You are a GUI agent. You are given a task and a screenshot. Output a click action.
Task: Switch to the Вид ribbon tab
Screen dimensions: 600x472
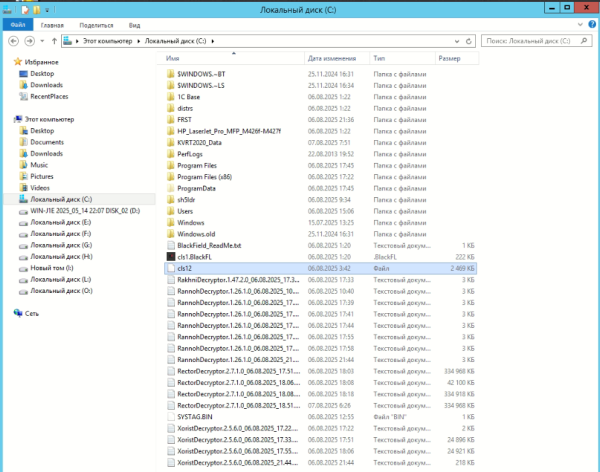coord(134,25)
